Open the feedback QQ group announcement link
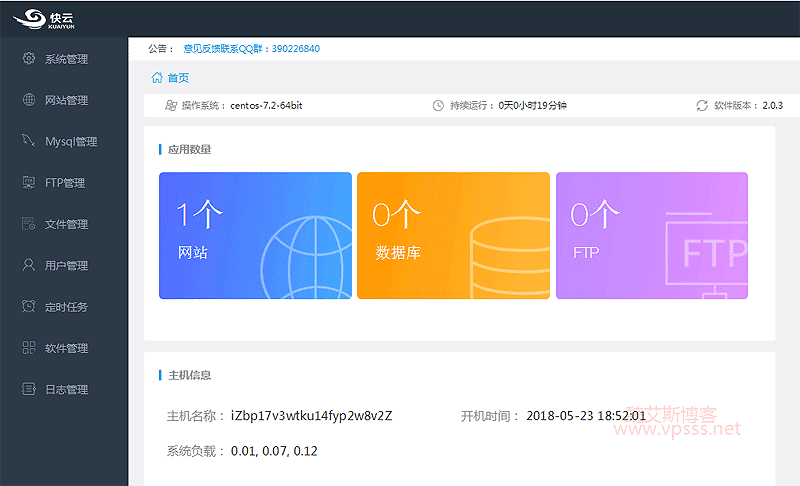 [x=251, y=48]
